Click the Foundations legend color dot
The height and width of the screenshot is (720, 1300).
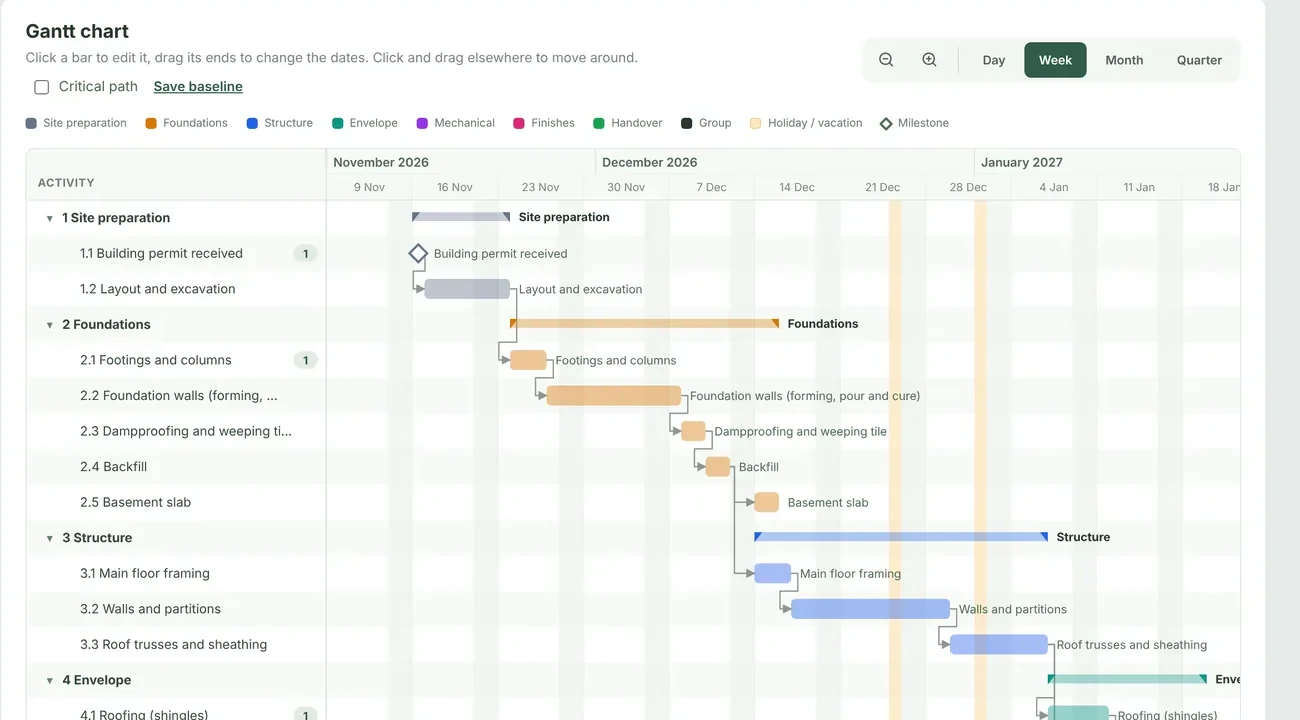coord(151,123)
